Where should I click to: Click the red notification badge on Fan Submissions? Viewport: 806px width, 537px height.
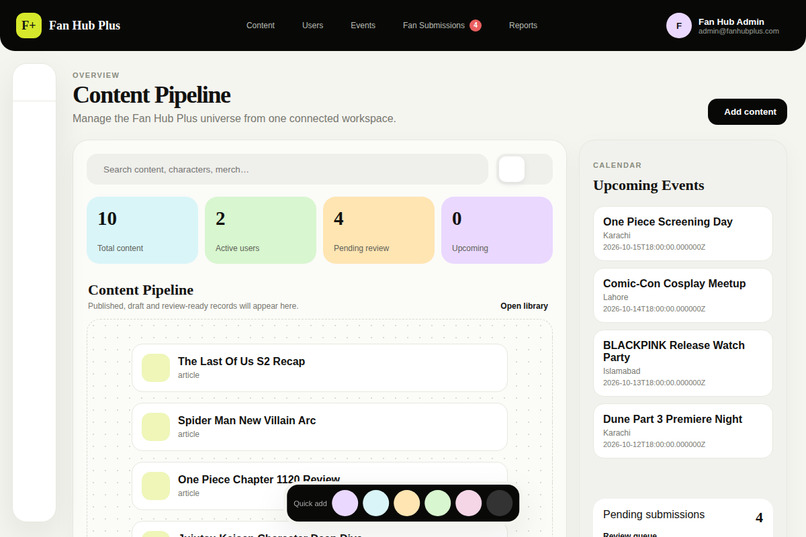[x=475, y=25]
